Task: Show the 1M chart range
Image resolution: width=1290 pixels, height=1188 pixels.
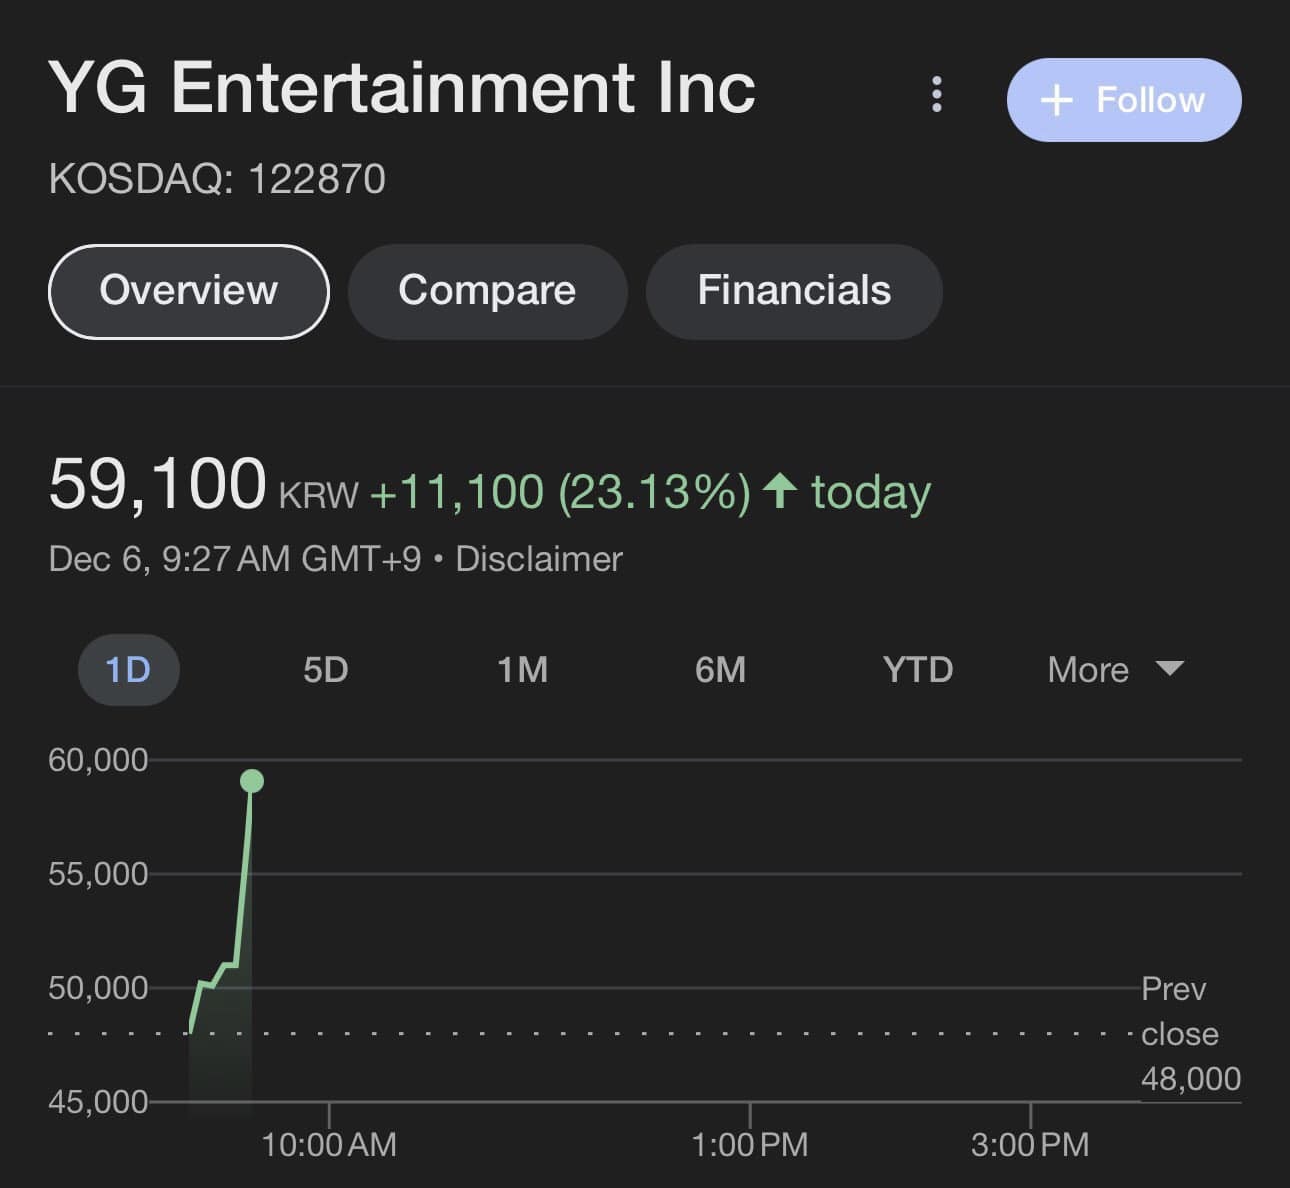Action: 523,669
